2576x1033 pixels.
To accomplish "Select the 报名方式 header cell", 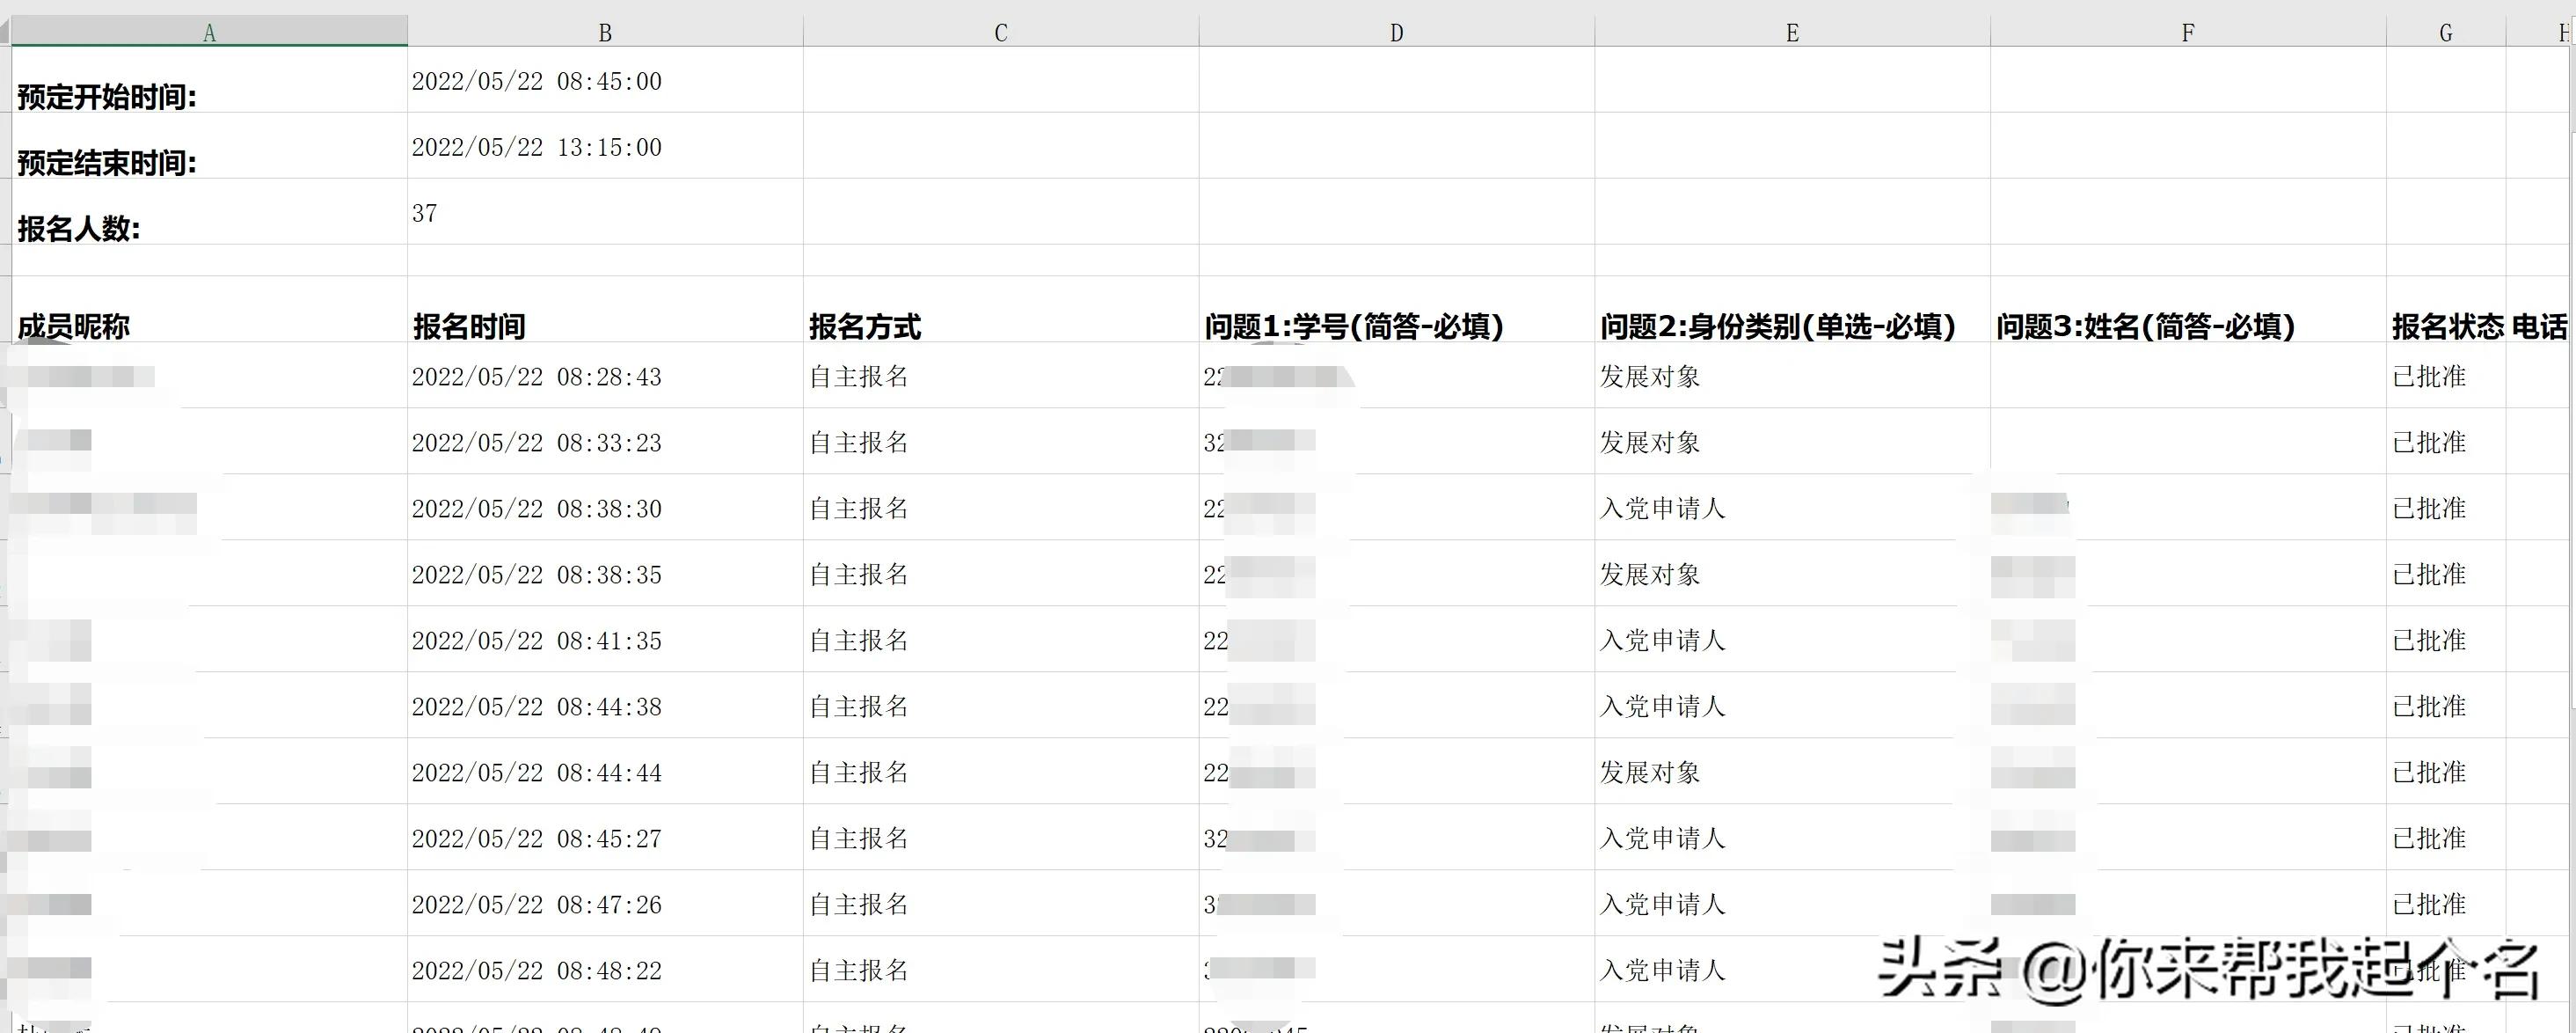I will click(865, 325).
